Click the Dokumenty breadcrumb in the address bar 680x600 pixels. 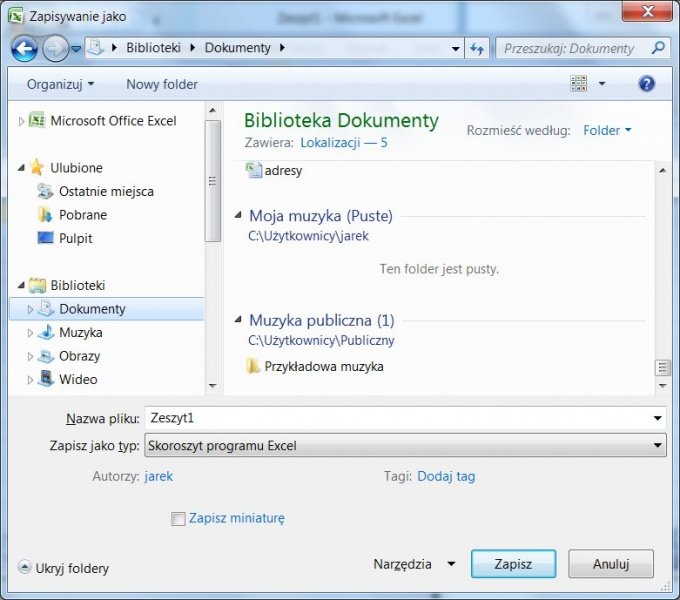[x=237, y=48]
